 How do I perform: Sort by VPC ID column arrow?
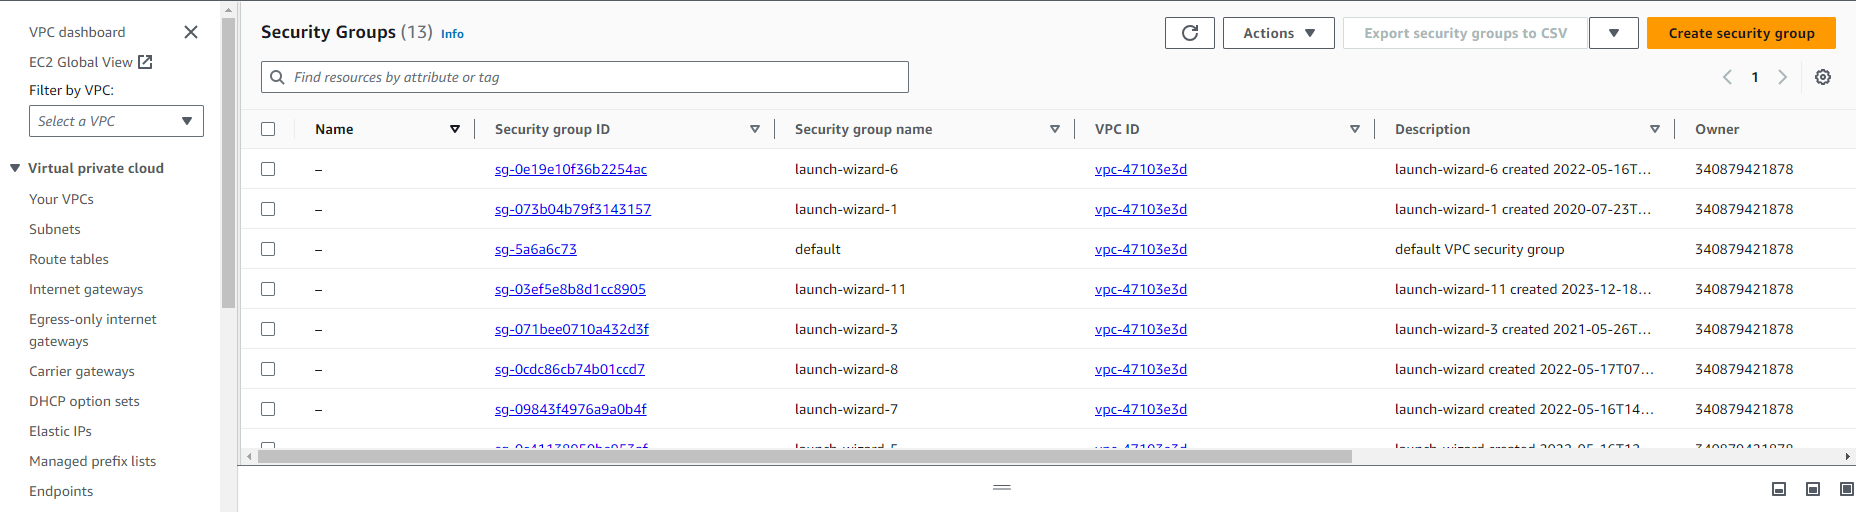1355,129
